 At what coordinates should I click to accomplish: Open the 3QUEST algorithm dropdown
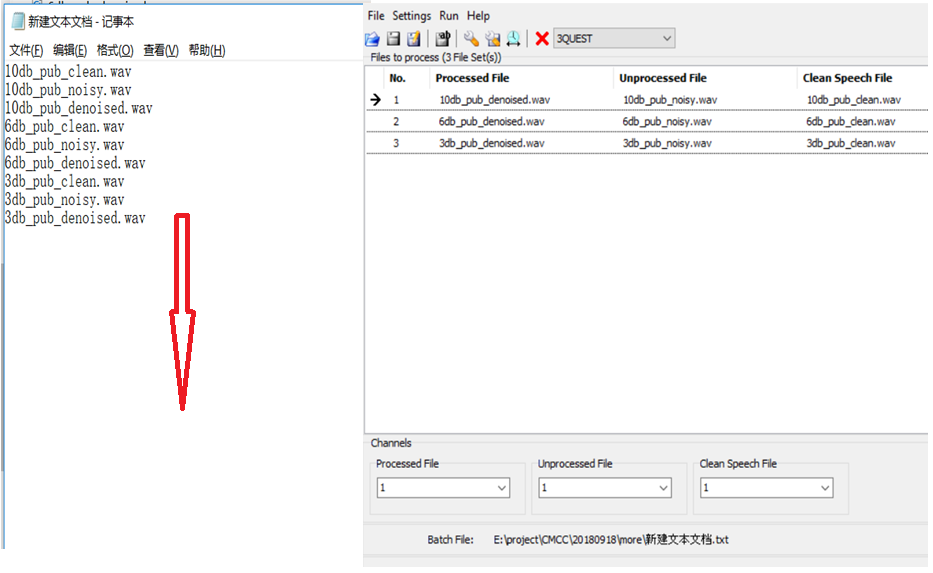click(614, 39)
